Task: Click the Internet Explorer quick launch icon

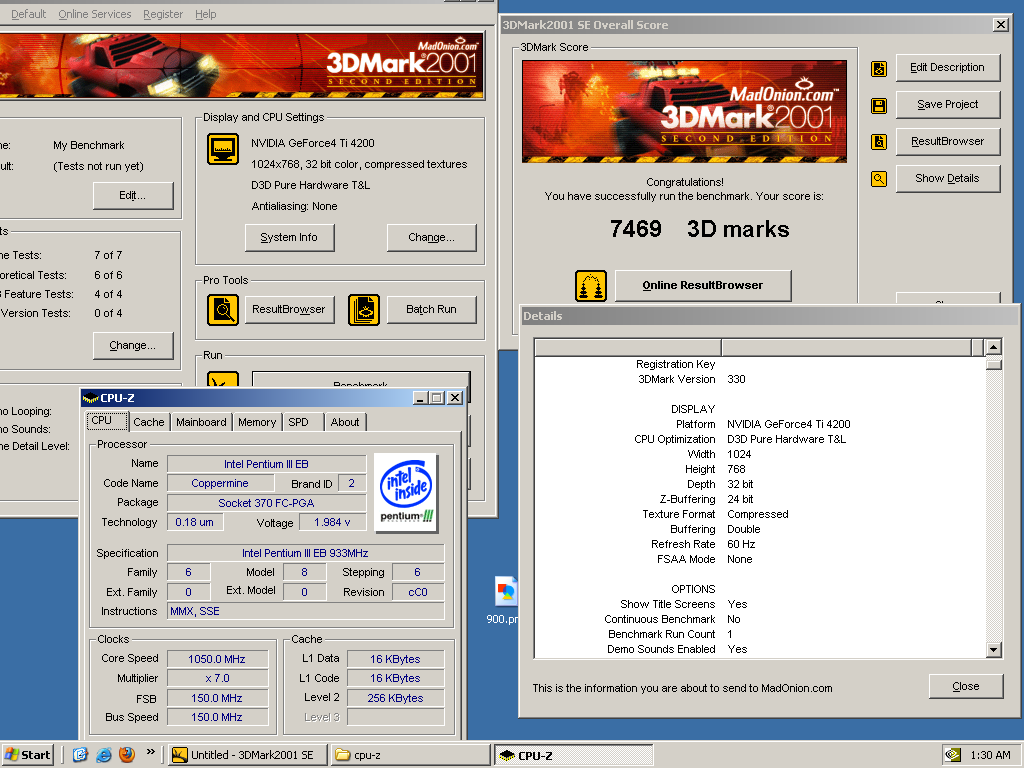Action: point(103,754)
